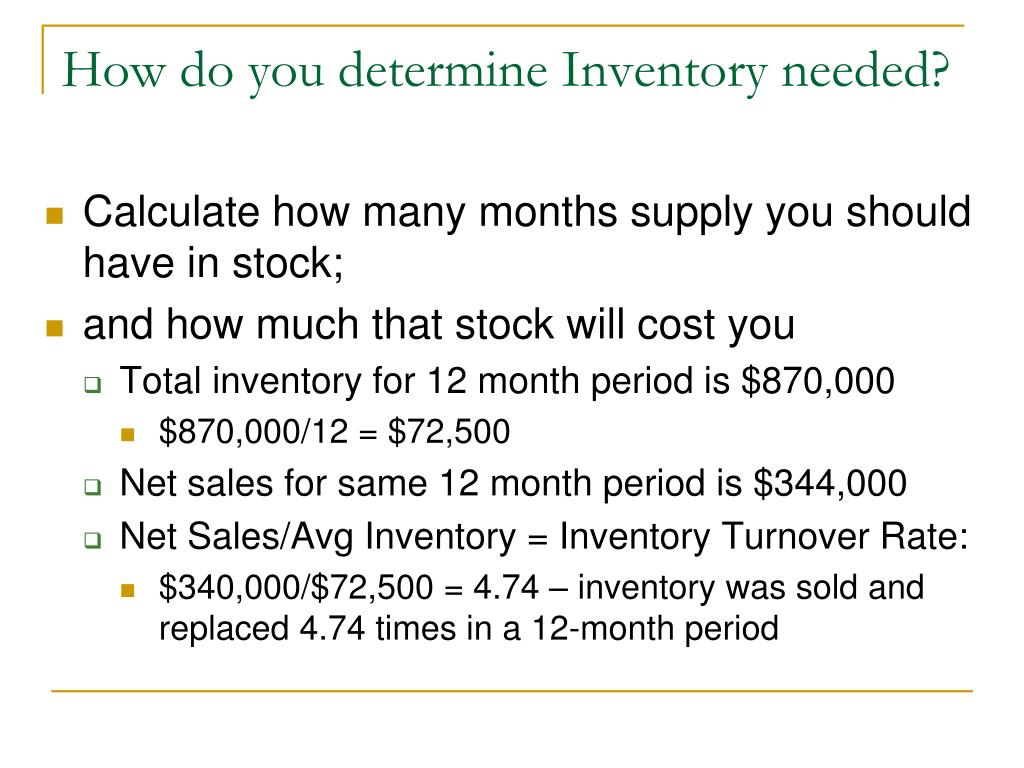The width and height of the screenshot is (1024, 768).
Task: Click the question mark ending the title
Action: (x=940, y=69)
